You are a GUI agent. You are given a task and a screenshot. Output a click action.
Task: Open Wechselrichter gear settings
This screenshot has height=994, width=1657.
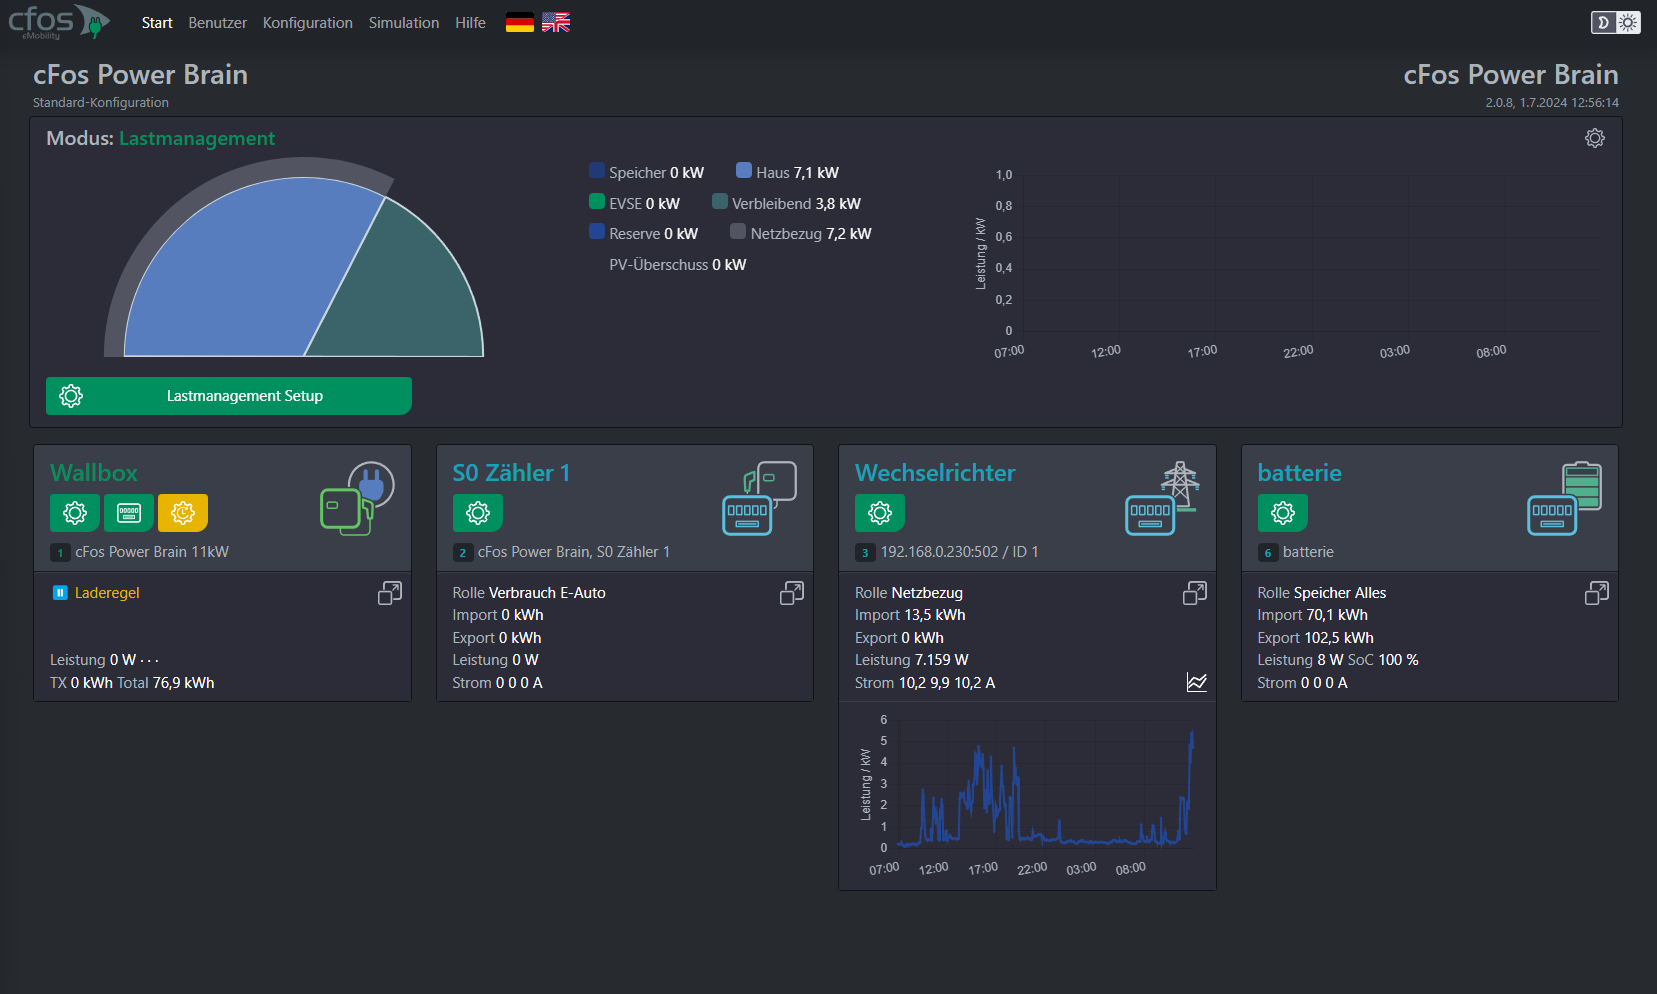tap(880, 513)
